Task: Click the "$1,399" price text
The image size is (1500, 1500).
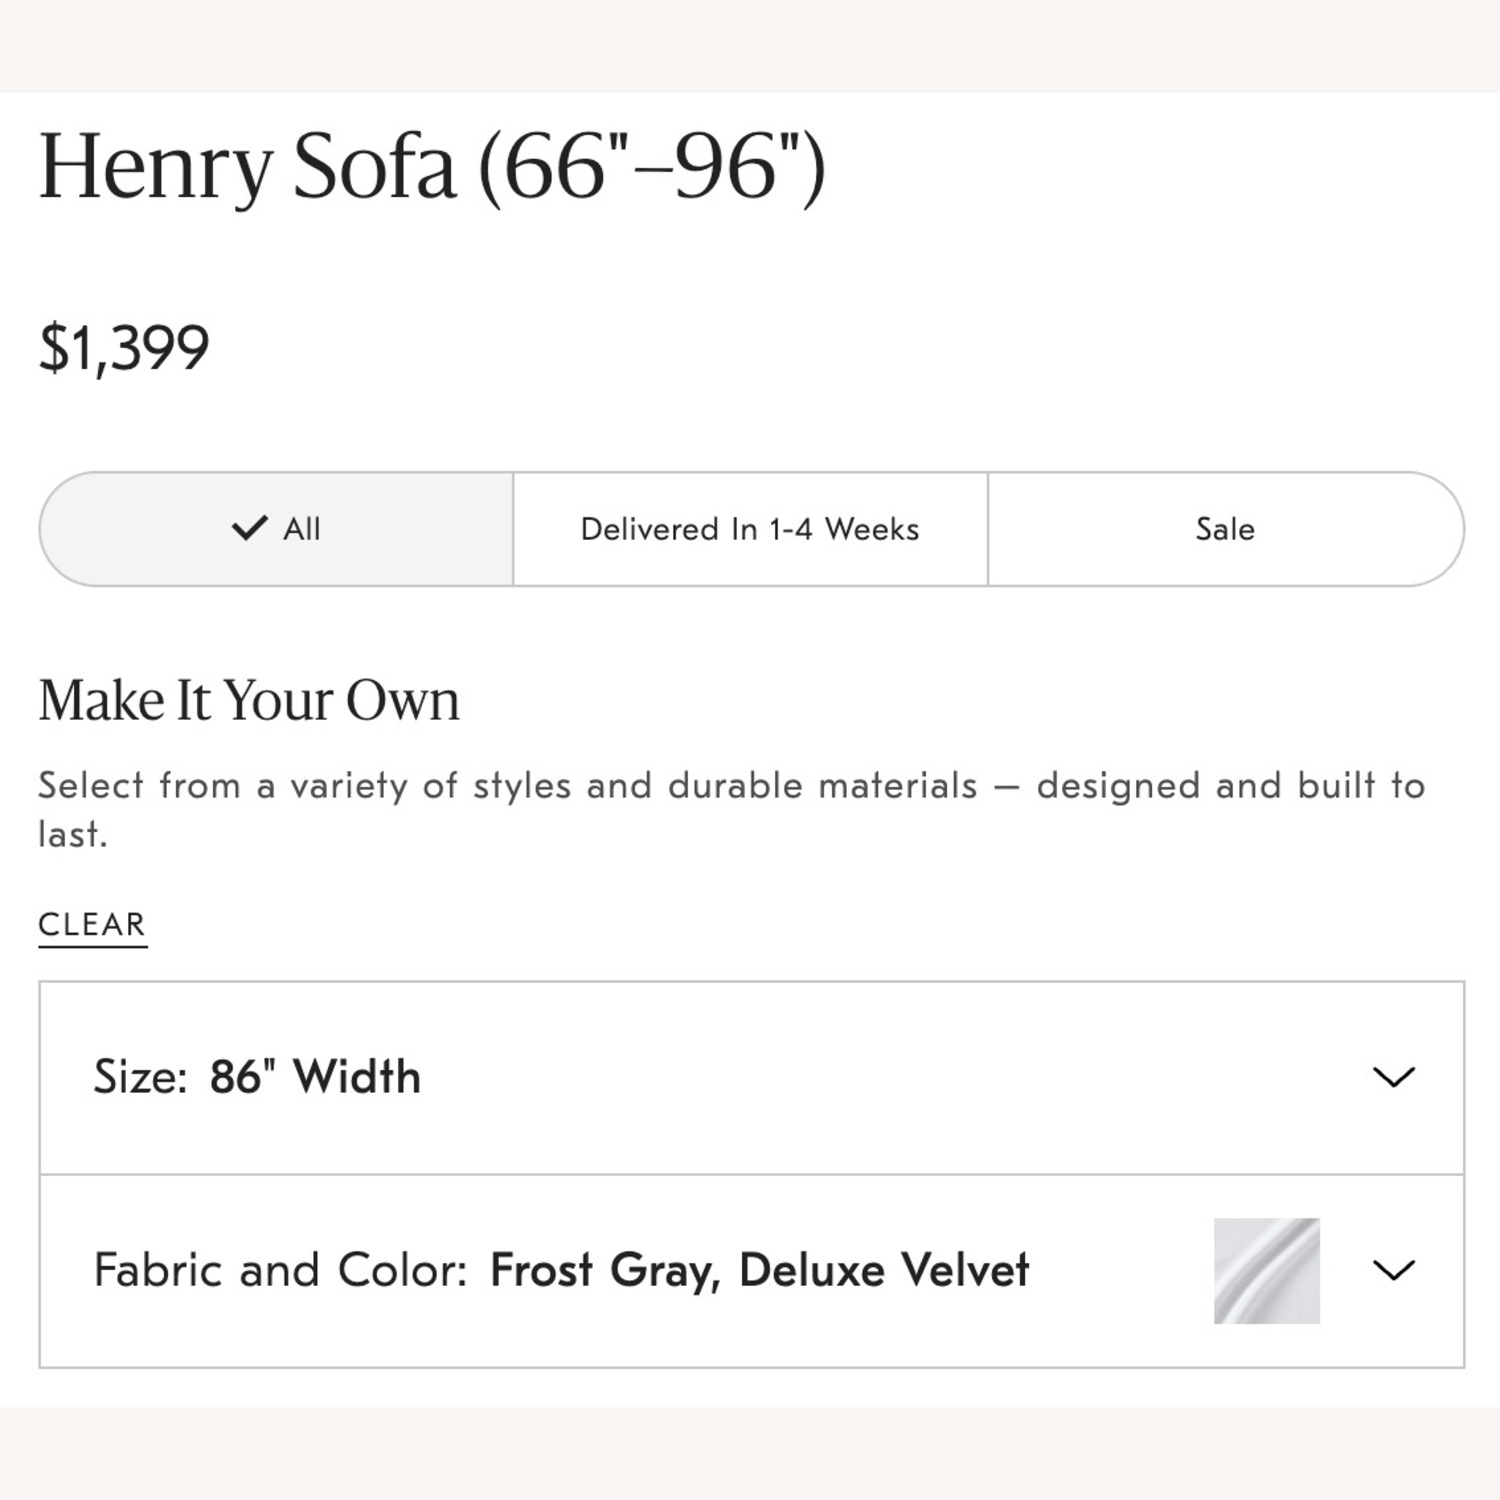Action: pyautogui.click(x=124, y=345)
